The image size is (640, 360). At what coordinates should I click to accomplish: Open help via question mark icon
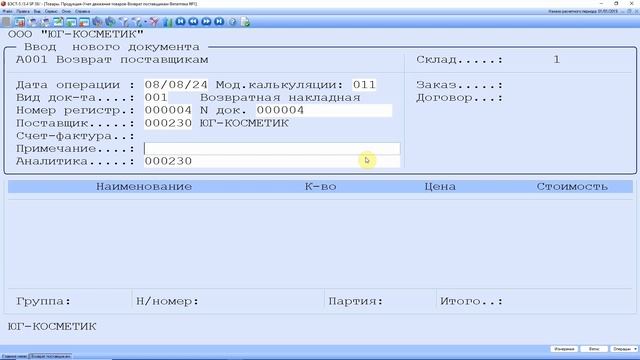pos(232,22)
